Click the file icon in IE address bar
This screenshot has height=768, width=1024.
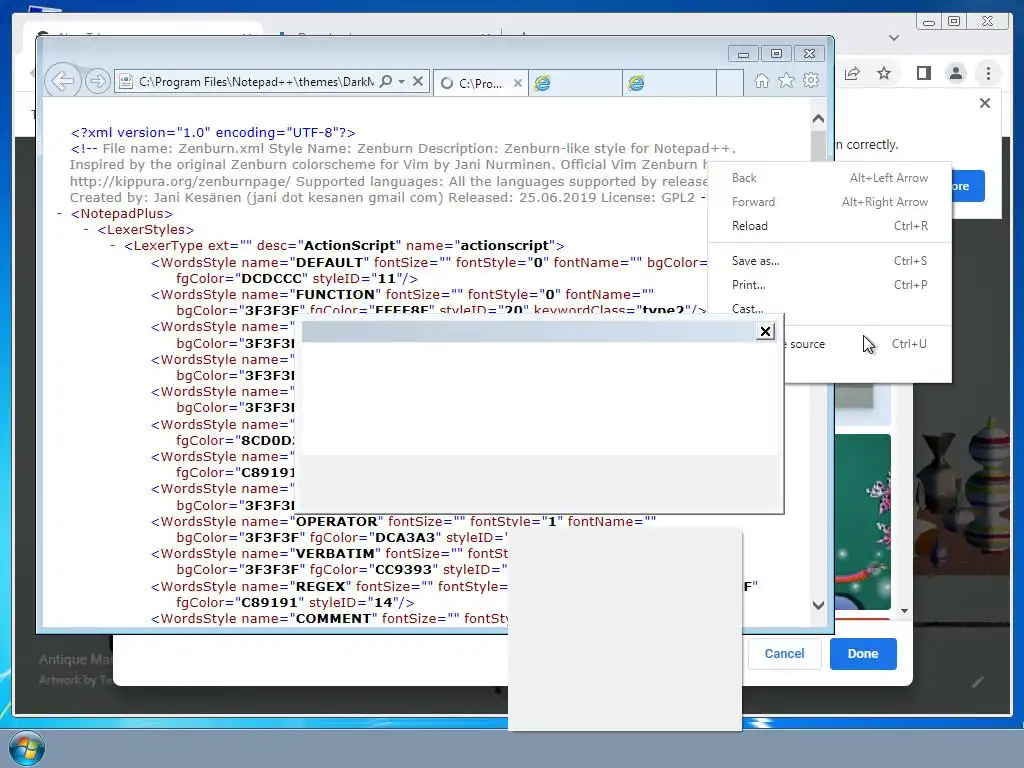click(126, 81)
